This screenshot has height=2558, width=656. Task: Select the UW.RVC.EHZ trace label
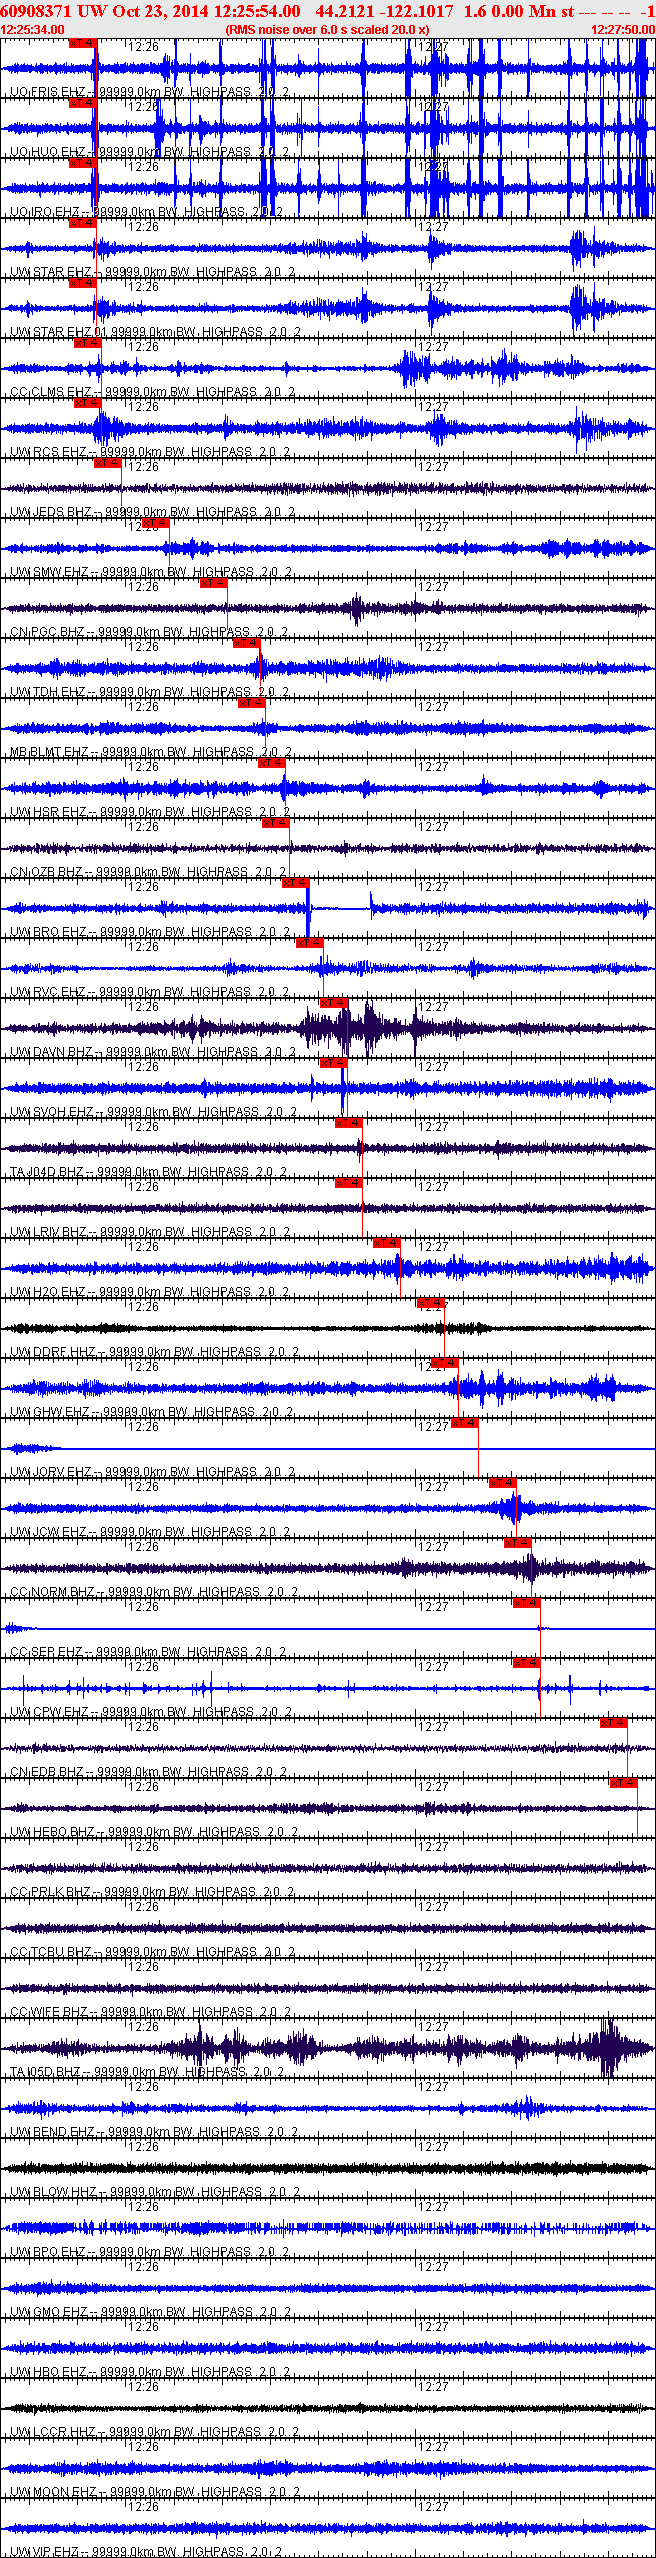coord(150,992)
